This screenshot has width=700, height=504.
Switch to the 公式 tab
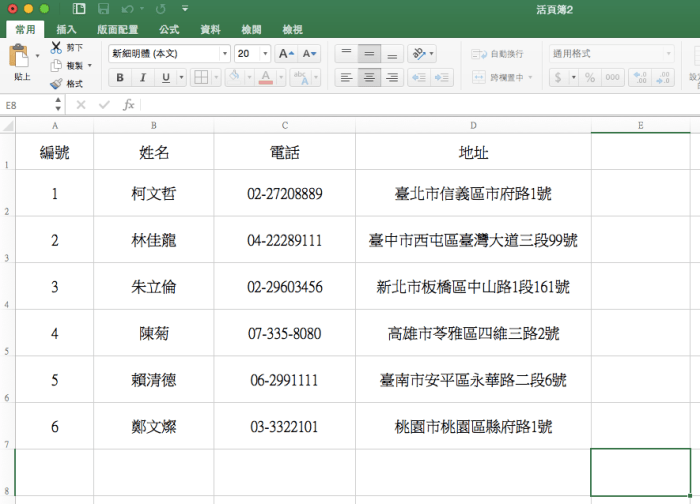pyautogui.click(x=169, y=29)
